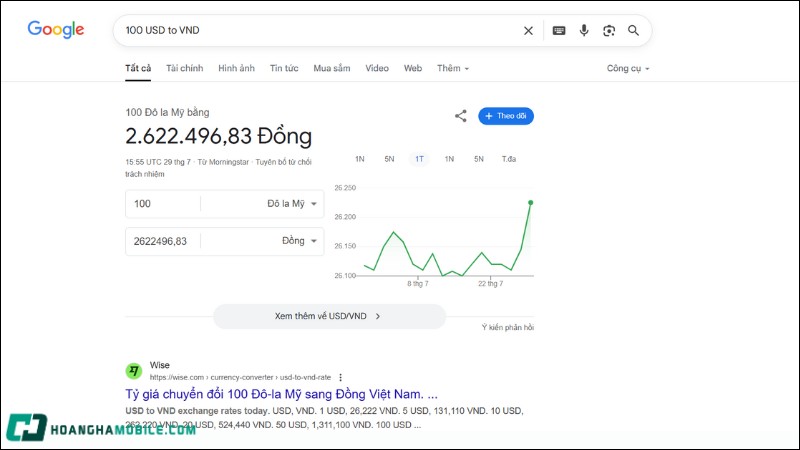Click the Wise site favicon
This screenshot has width=800, height=450.
coord(133,371)
